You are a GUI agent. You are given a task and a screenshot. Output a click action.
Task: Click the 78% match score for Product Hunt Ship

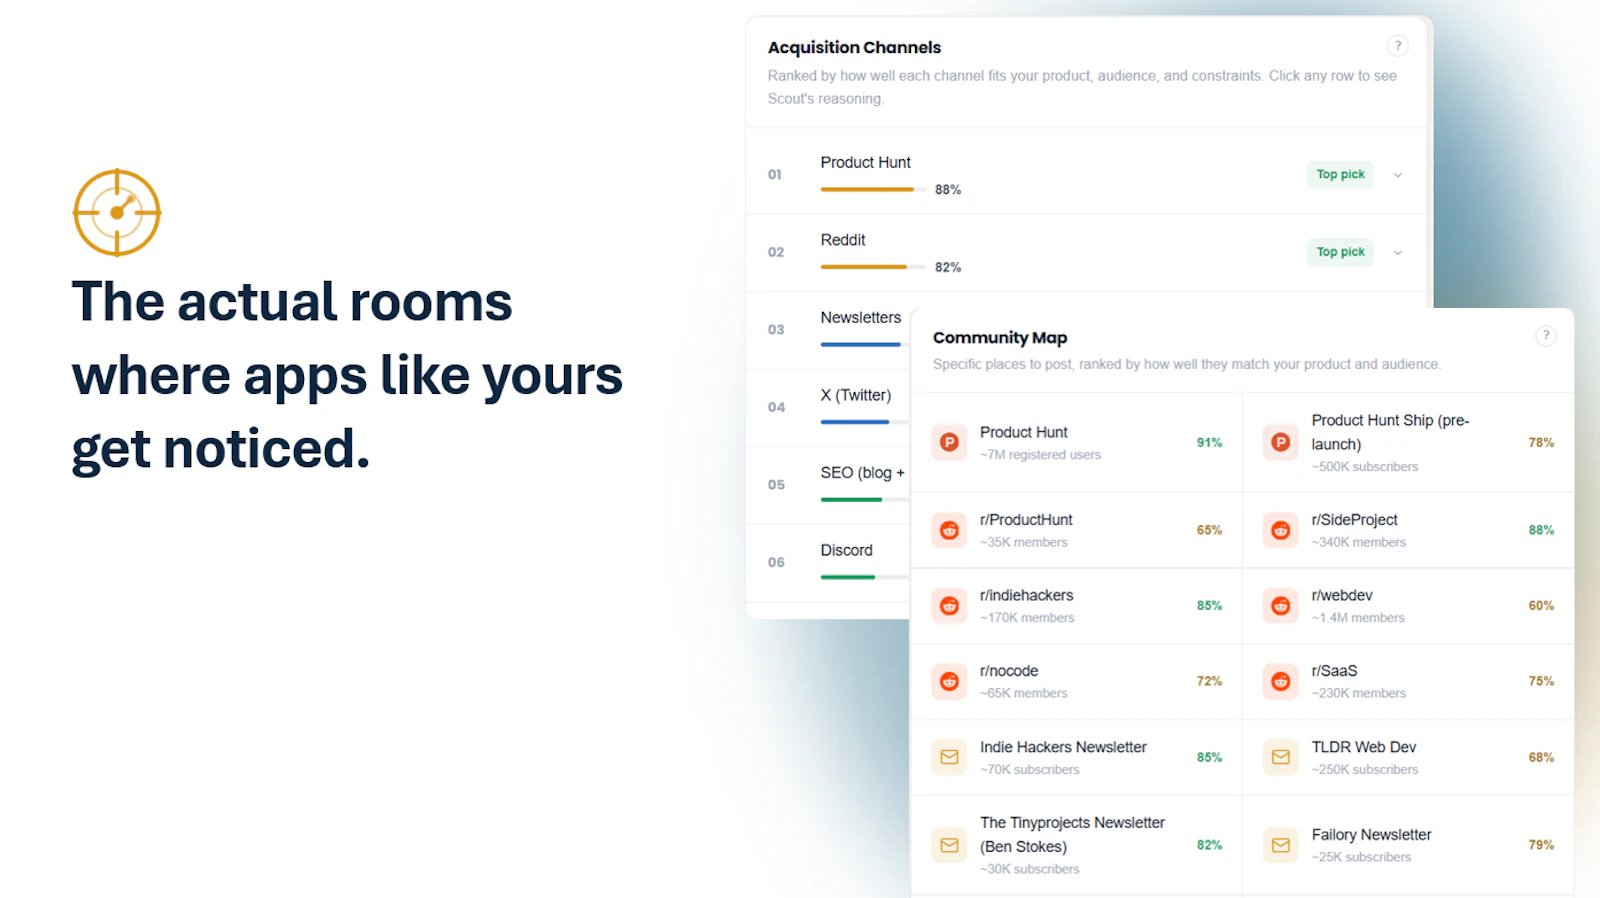click(1541, 442)
